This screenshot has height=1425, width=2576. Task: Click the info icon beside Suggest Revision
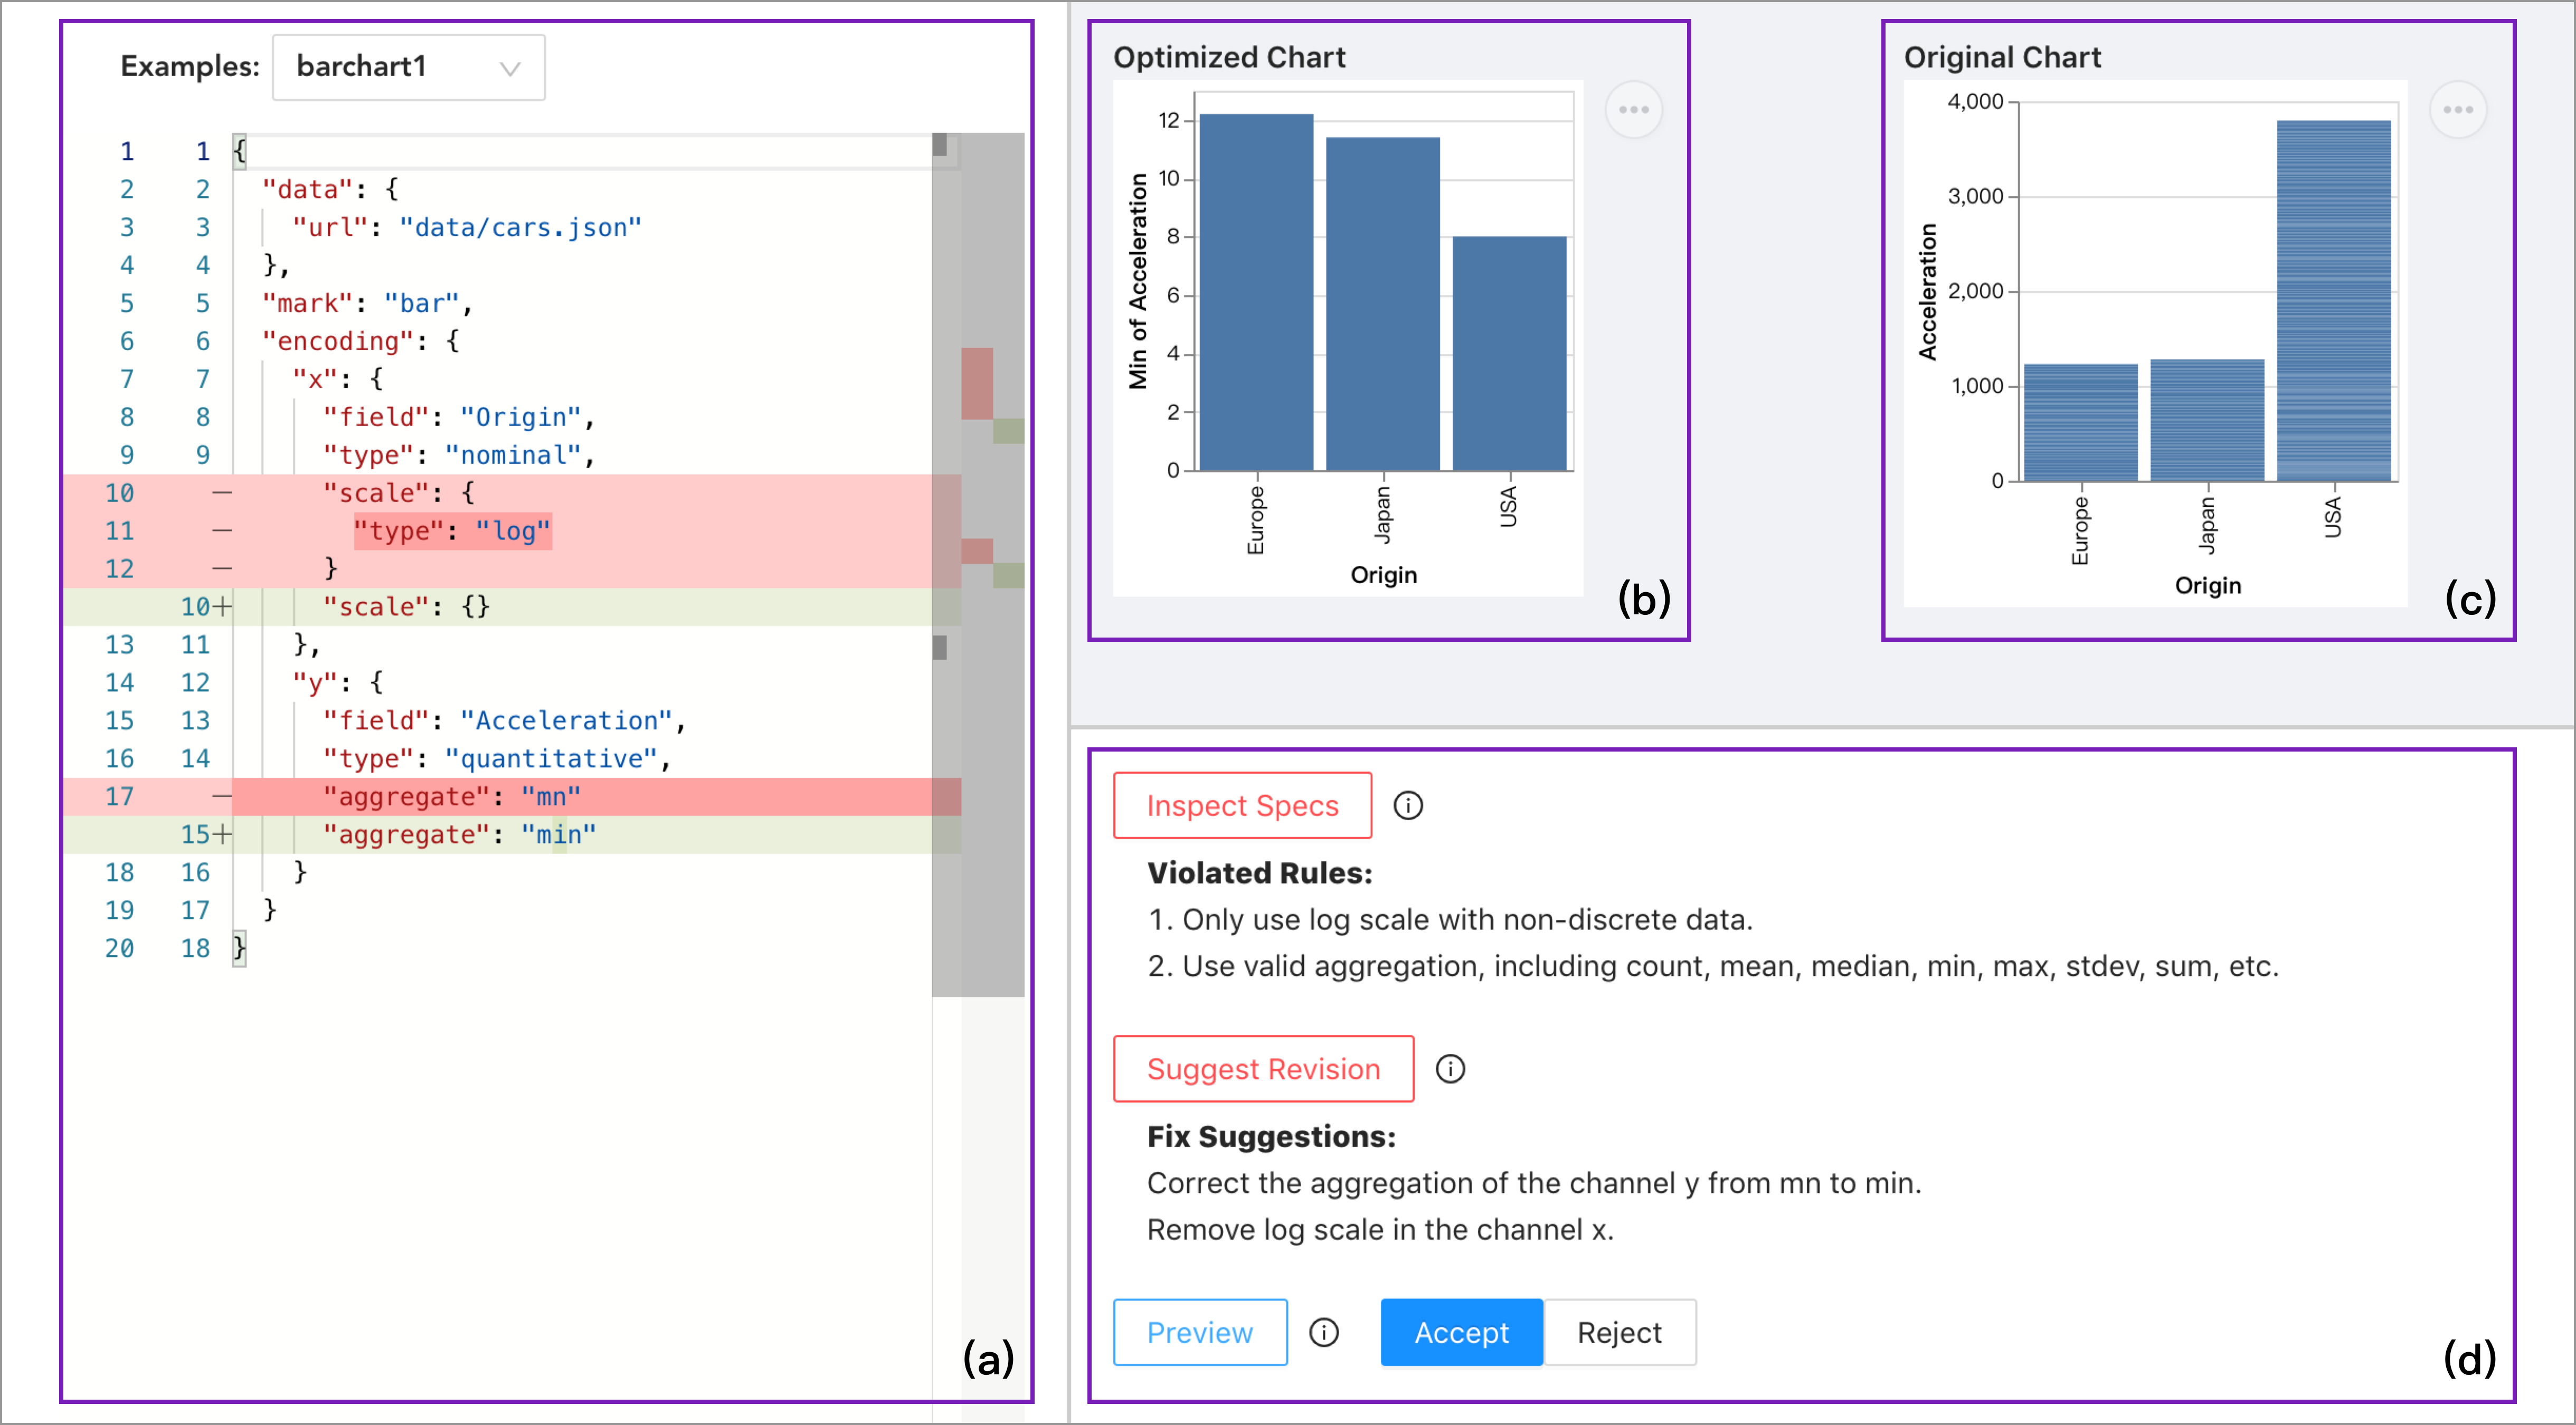click(1450, 1069)
